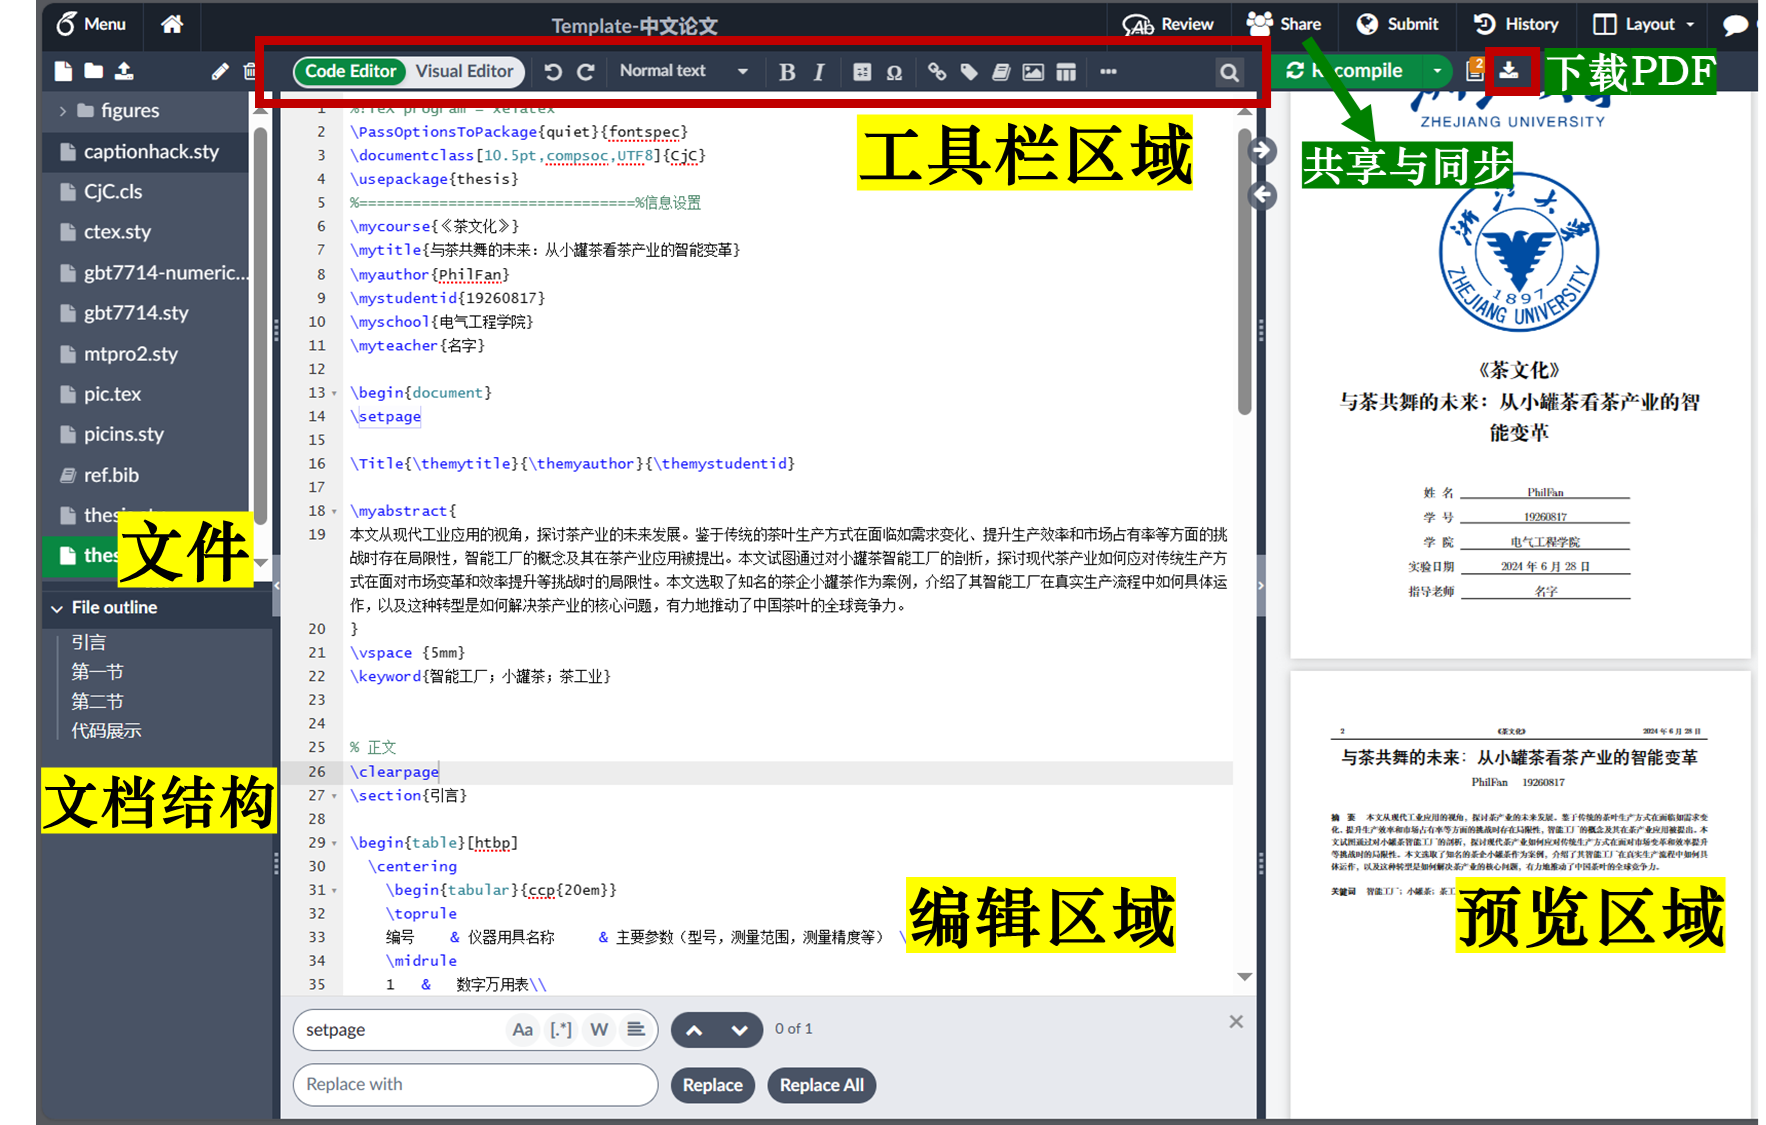The height and width of the screenshot is (1125, 1766).
Task: Insert a figure using the image icon
Action: click(x=1033, y=72)
